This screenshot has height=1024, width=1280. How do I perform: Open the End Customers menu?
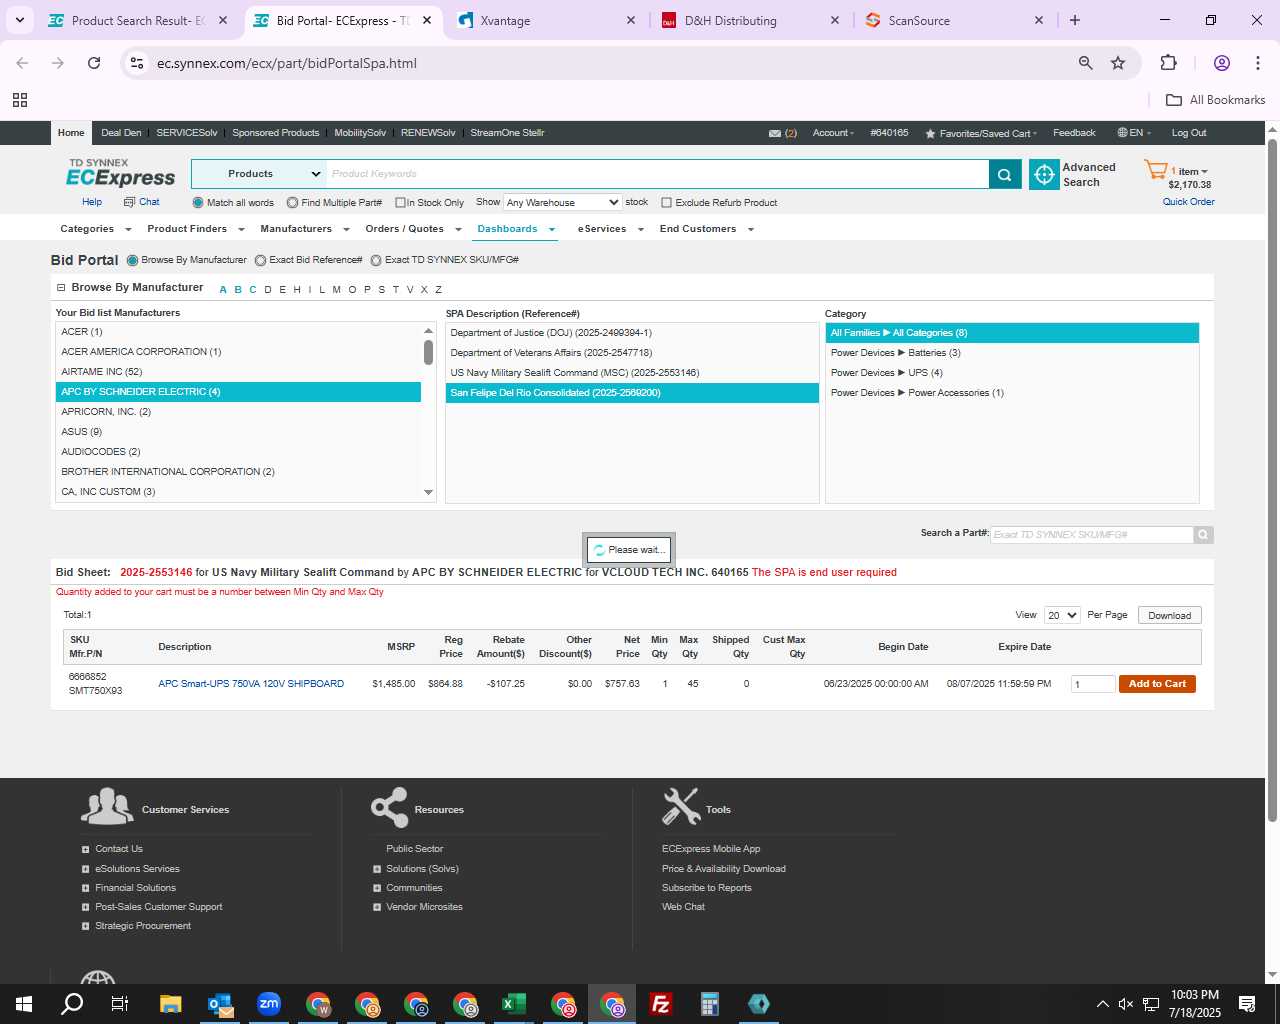pyautogui.click(x=707, y=229)
